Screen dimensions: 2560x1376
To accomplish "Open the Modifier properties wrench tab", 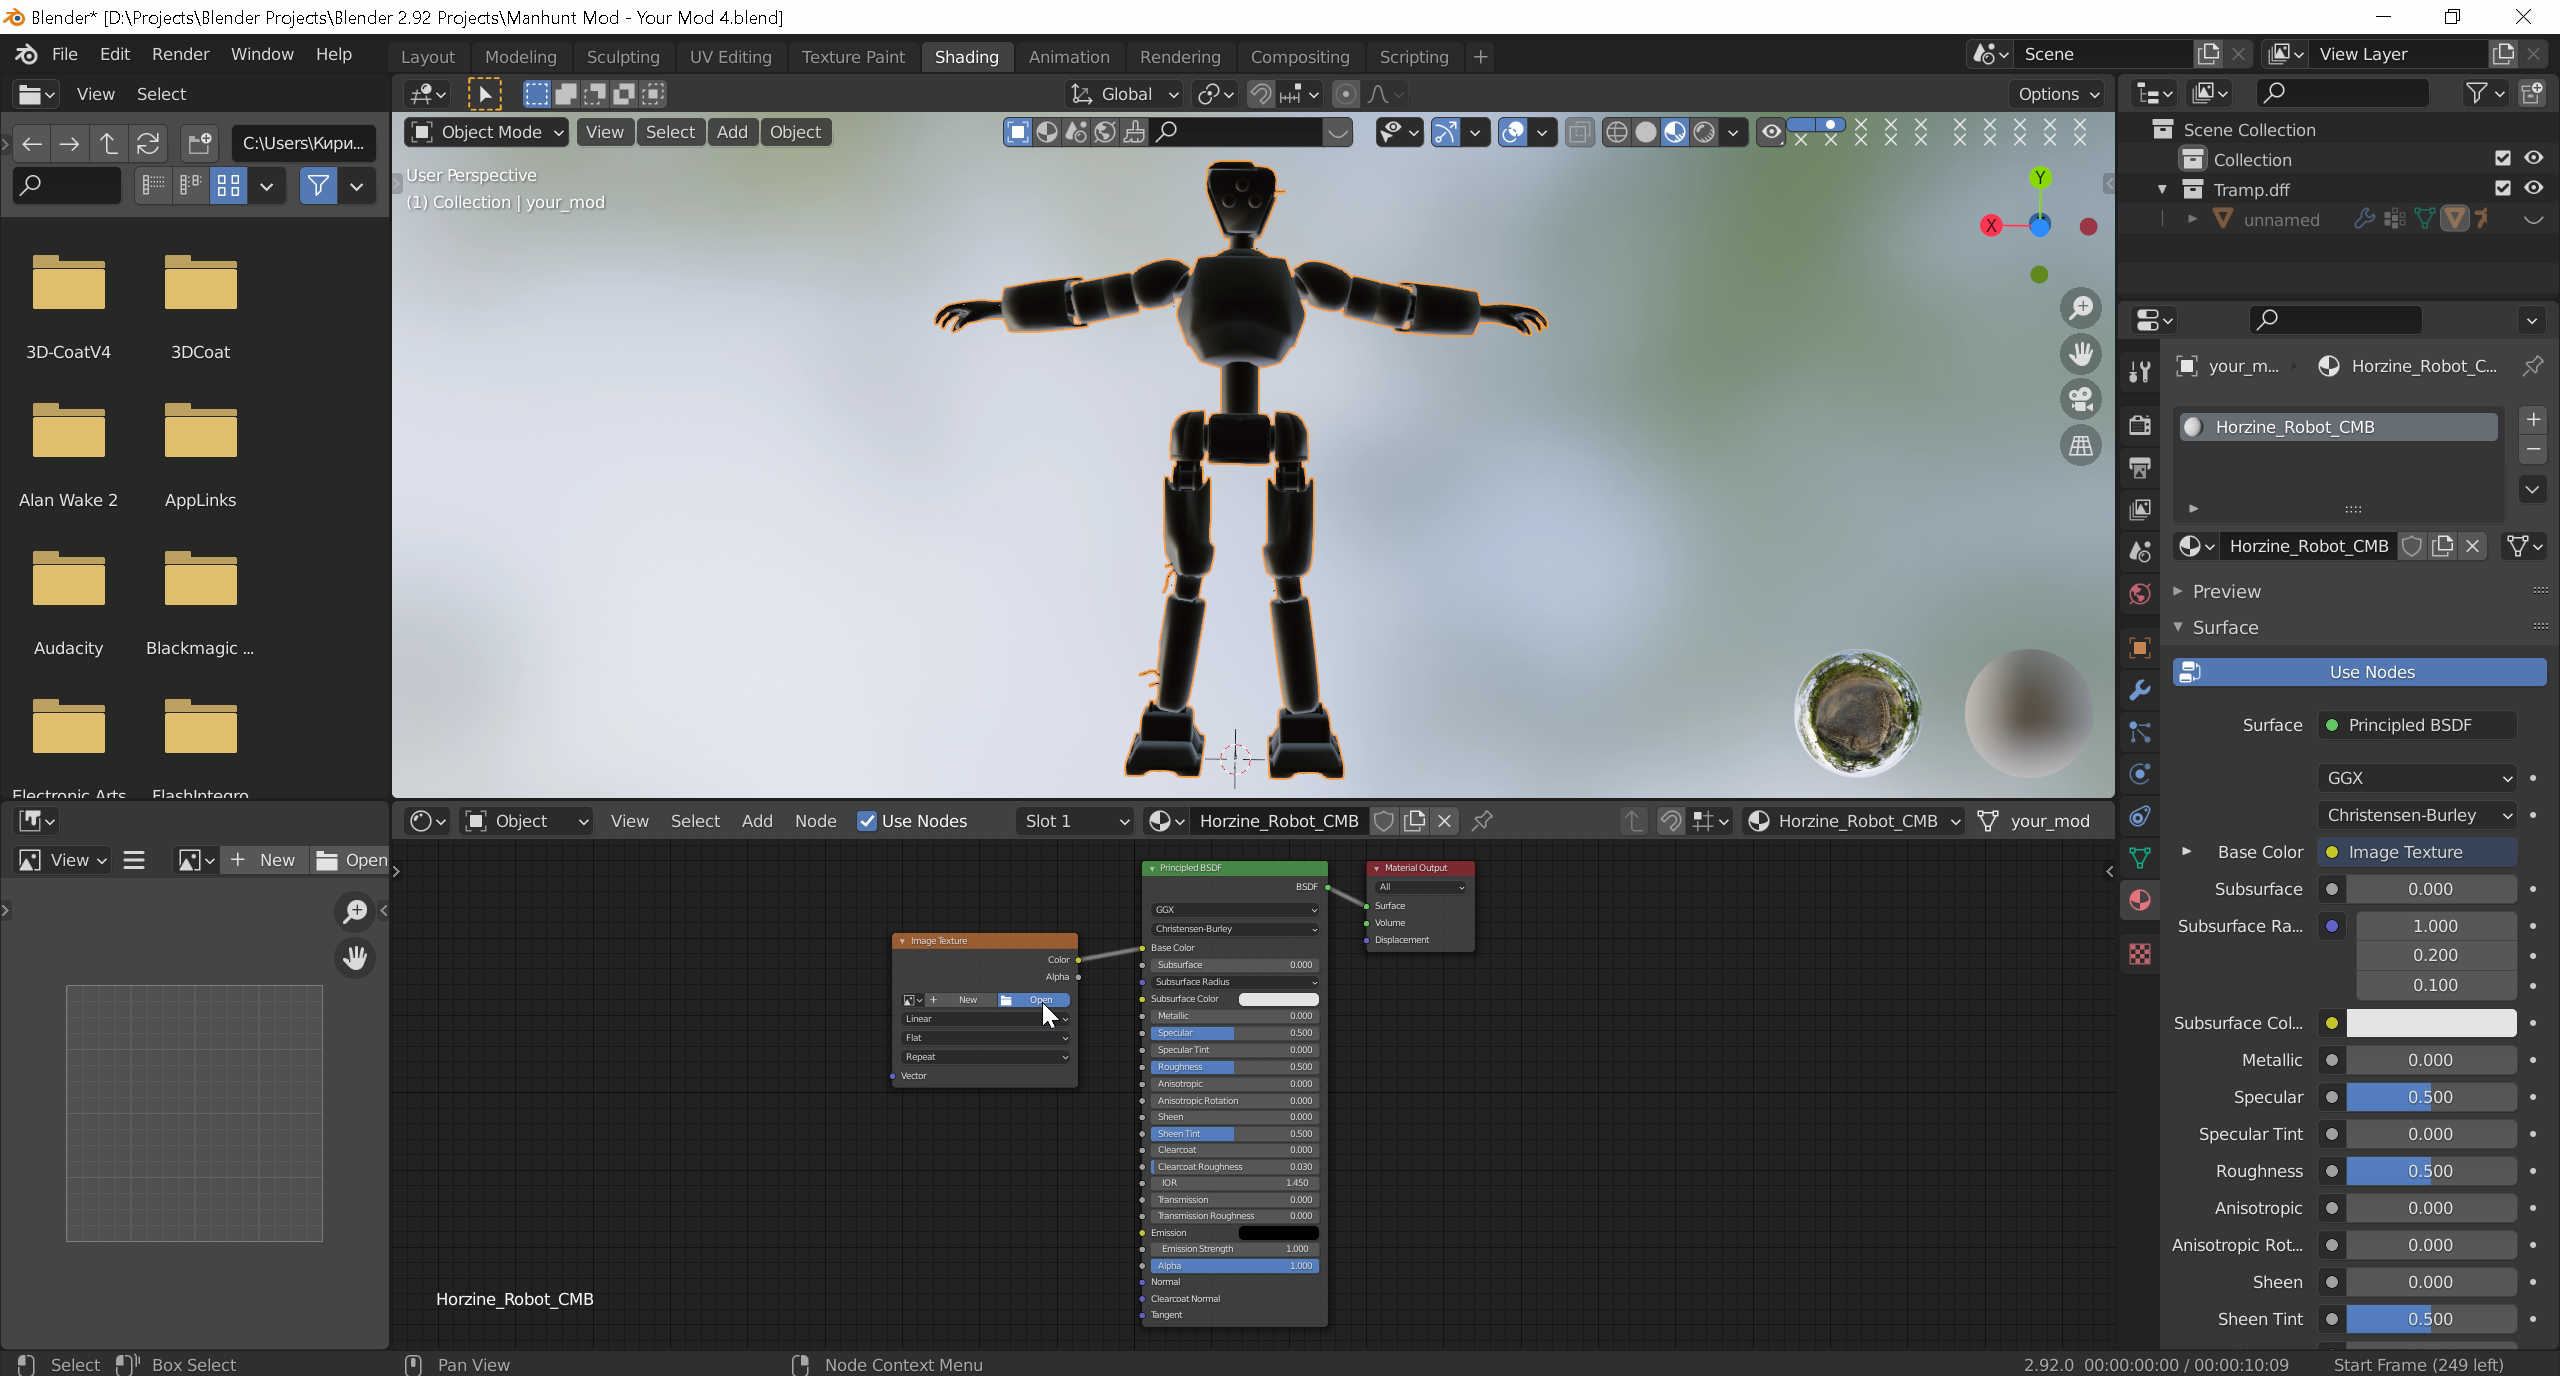I will 2140,690.
